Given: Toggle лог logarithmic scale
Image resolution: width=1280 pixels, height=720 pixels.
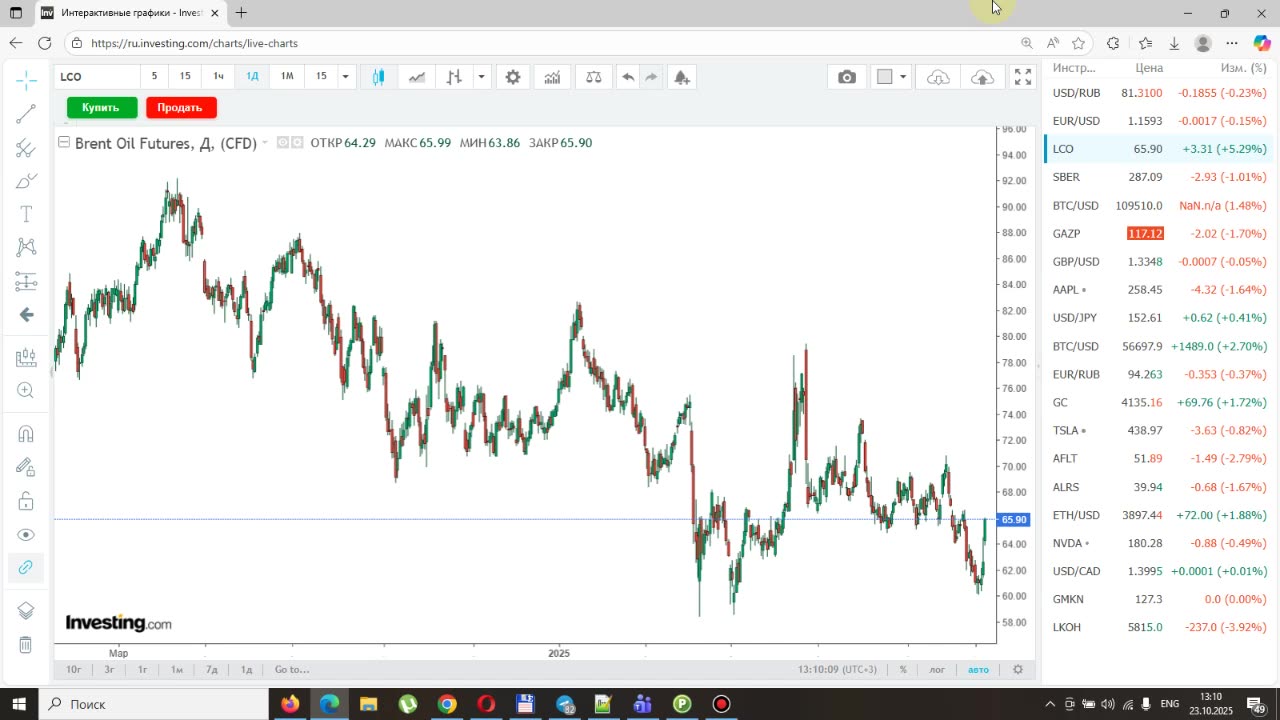Looking at the screenshot, I should click(x=937, y=669).
